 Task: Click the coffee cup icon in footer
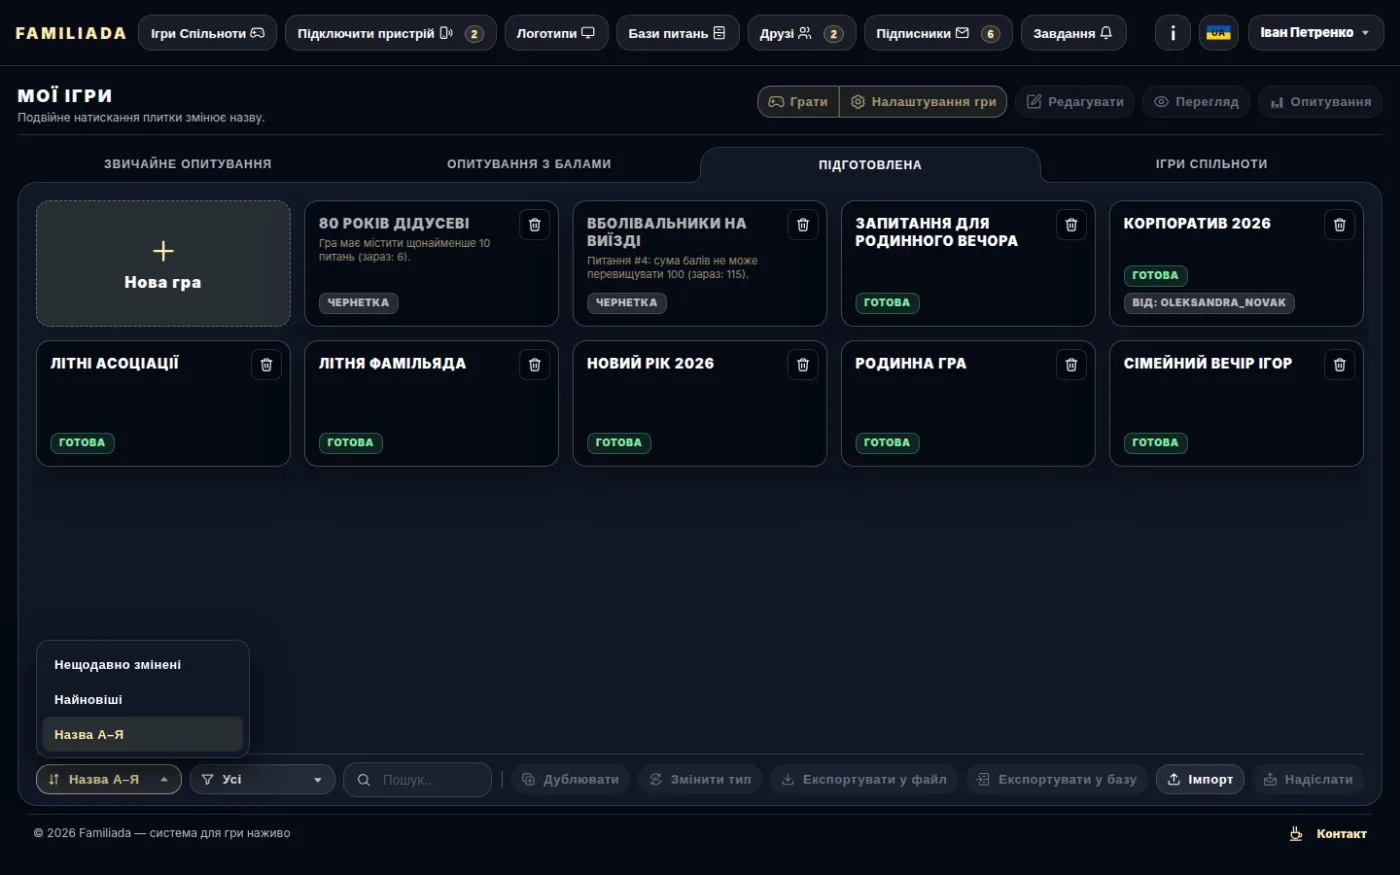[1296, 833]
